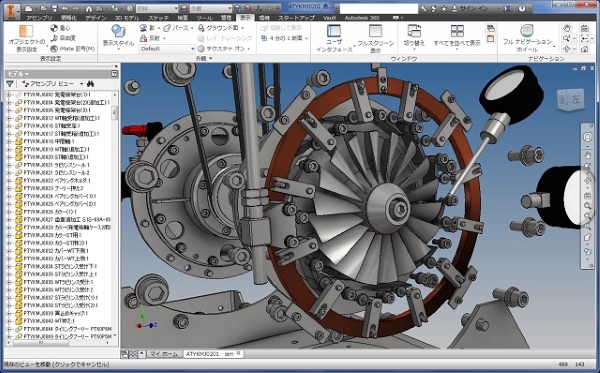Image resolution: width=600 pixels, height=373 pixels.
Task: Expand the 中間軸:1 tree node
Action: [x=9, y=142]
